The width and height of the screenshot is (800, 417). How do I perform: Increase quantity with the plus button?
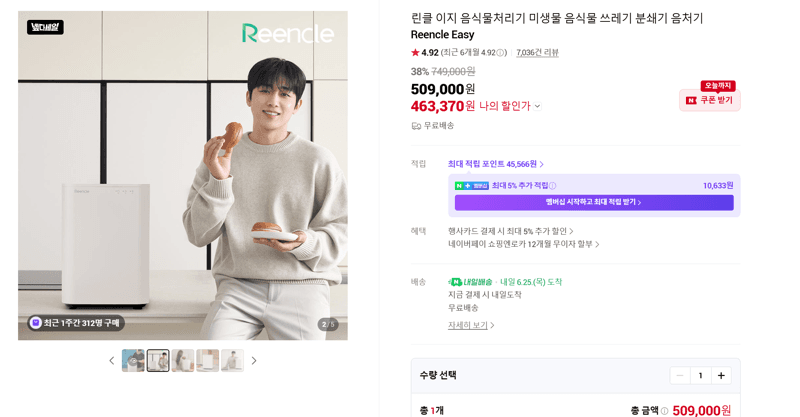(x=721, y=376)
